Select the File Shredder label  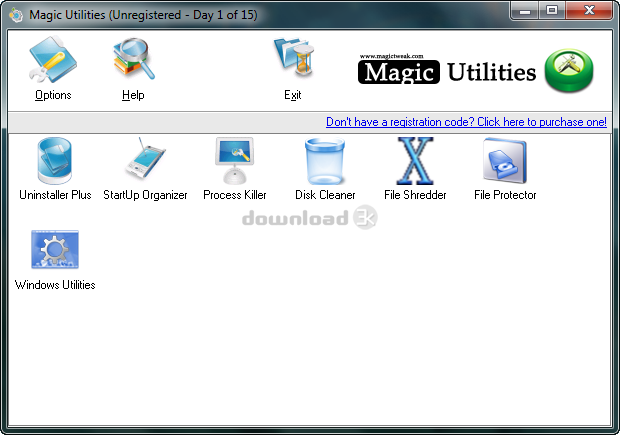[415, 195]
